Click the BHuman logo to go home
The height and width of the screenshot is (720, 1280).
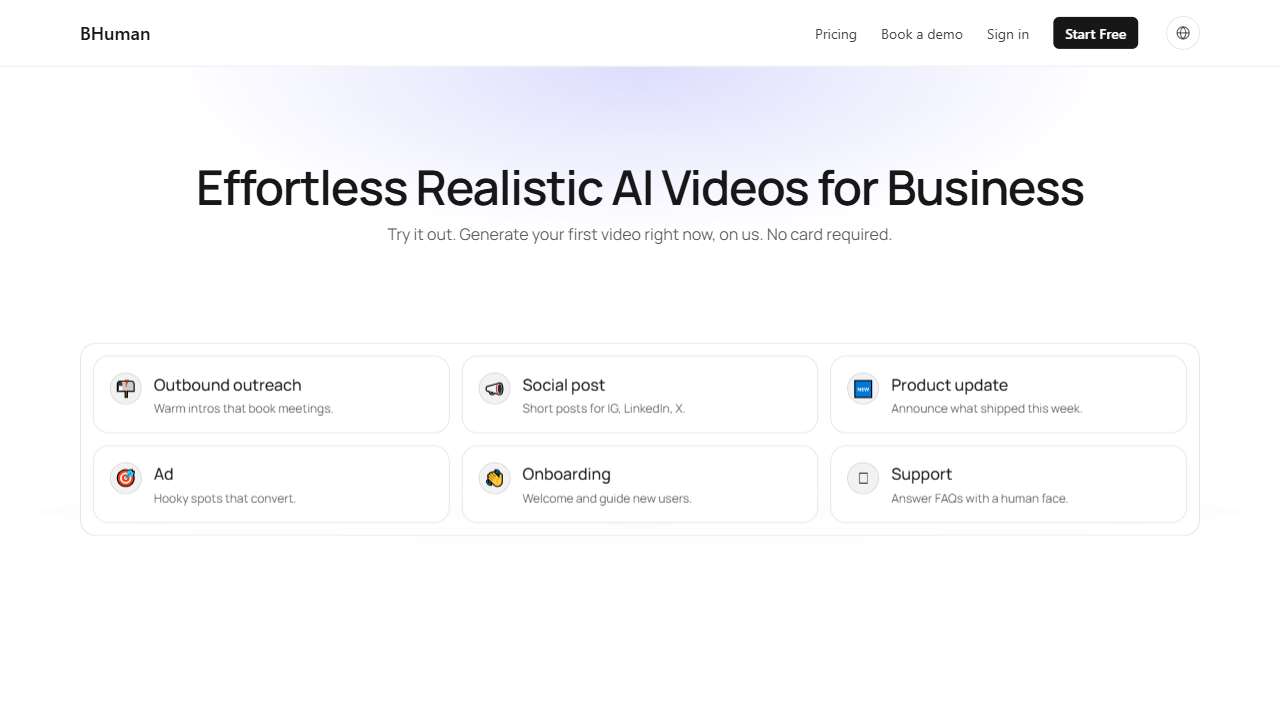(x=115, y=34)
